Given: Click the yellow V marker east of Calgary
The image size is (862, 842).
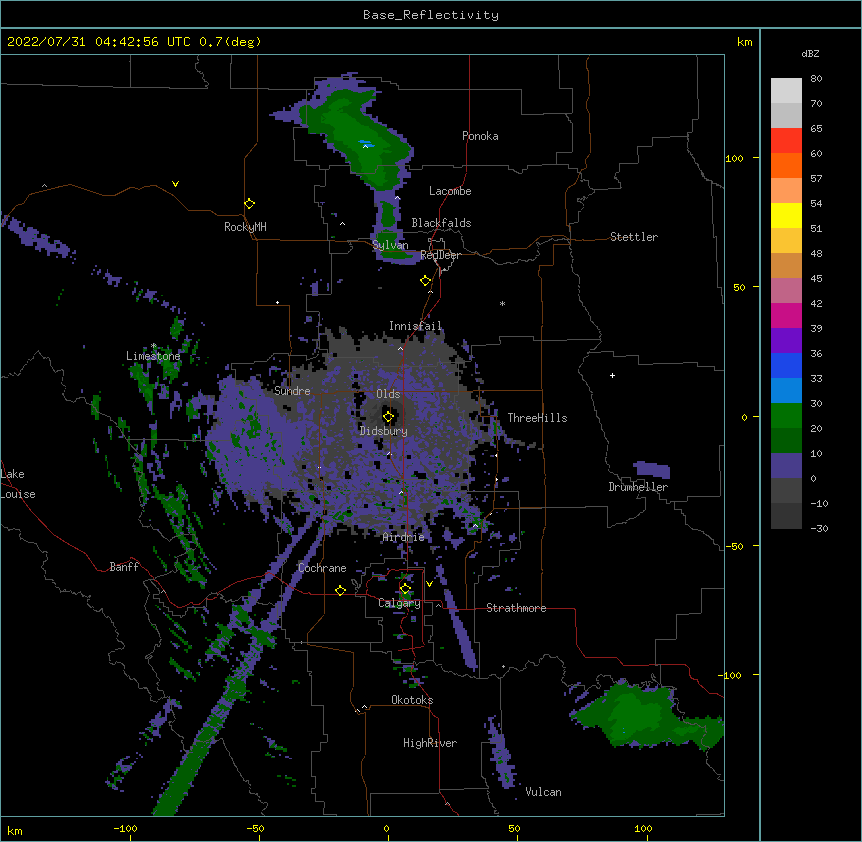Looking at the screenshot, I should [x=429, y=584].
